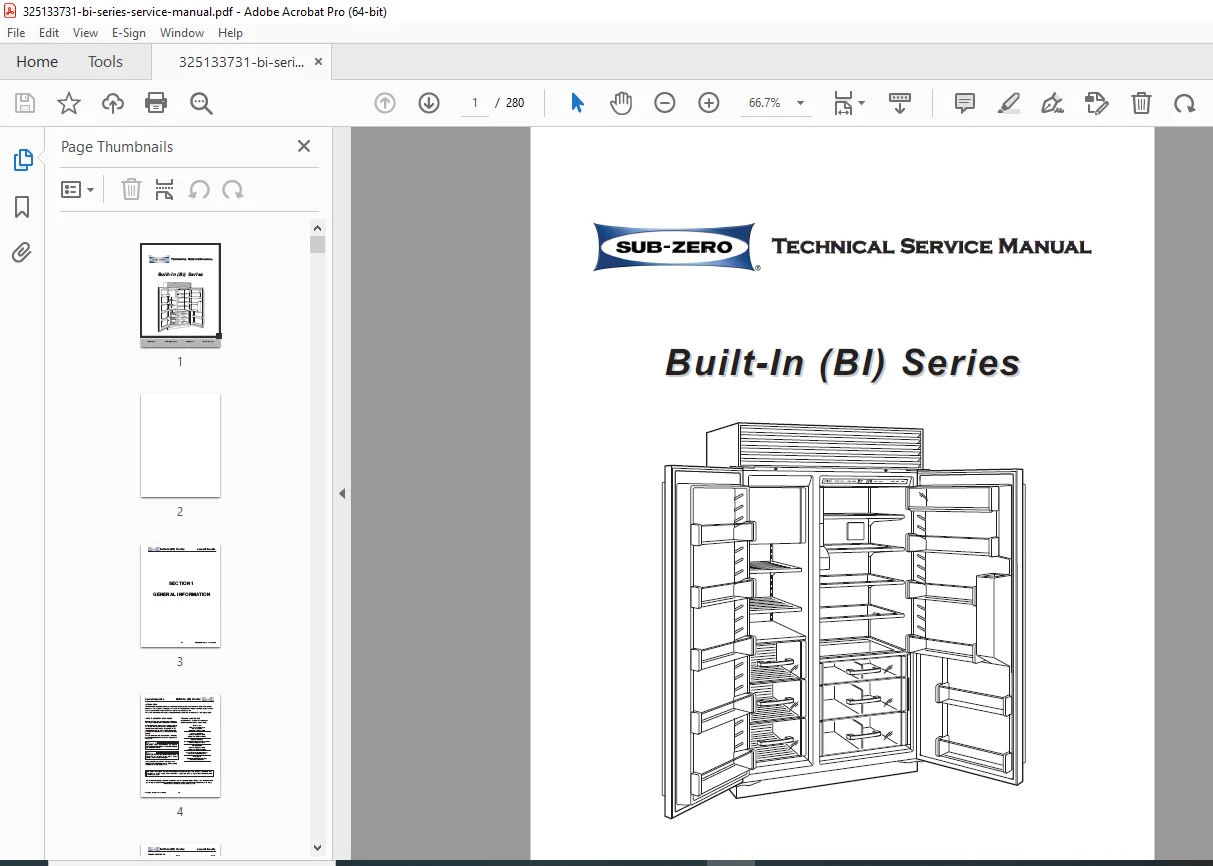
Task: Rotate pages counterclockwise in thumbnails panel
Action: pos(199,190)
